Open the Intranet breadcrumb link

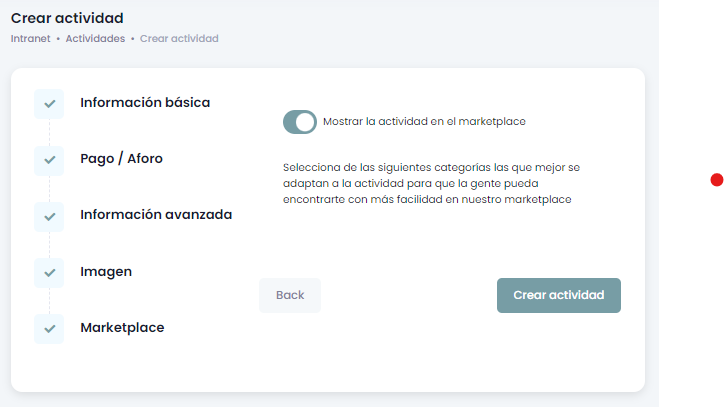click(x=30, y=38)
